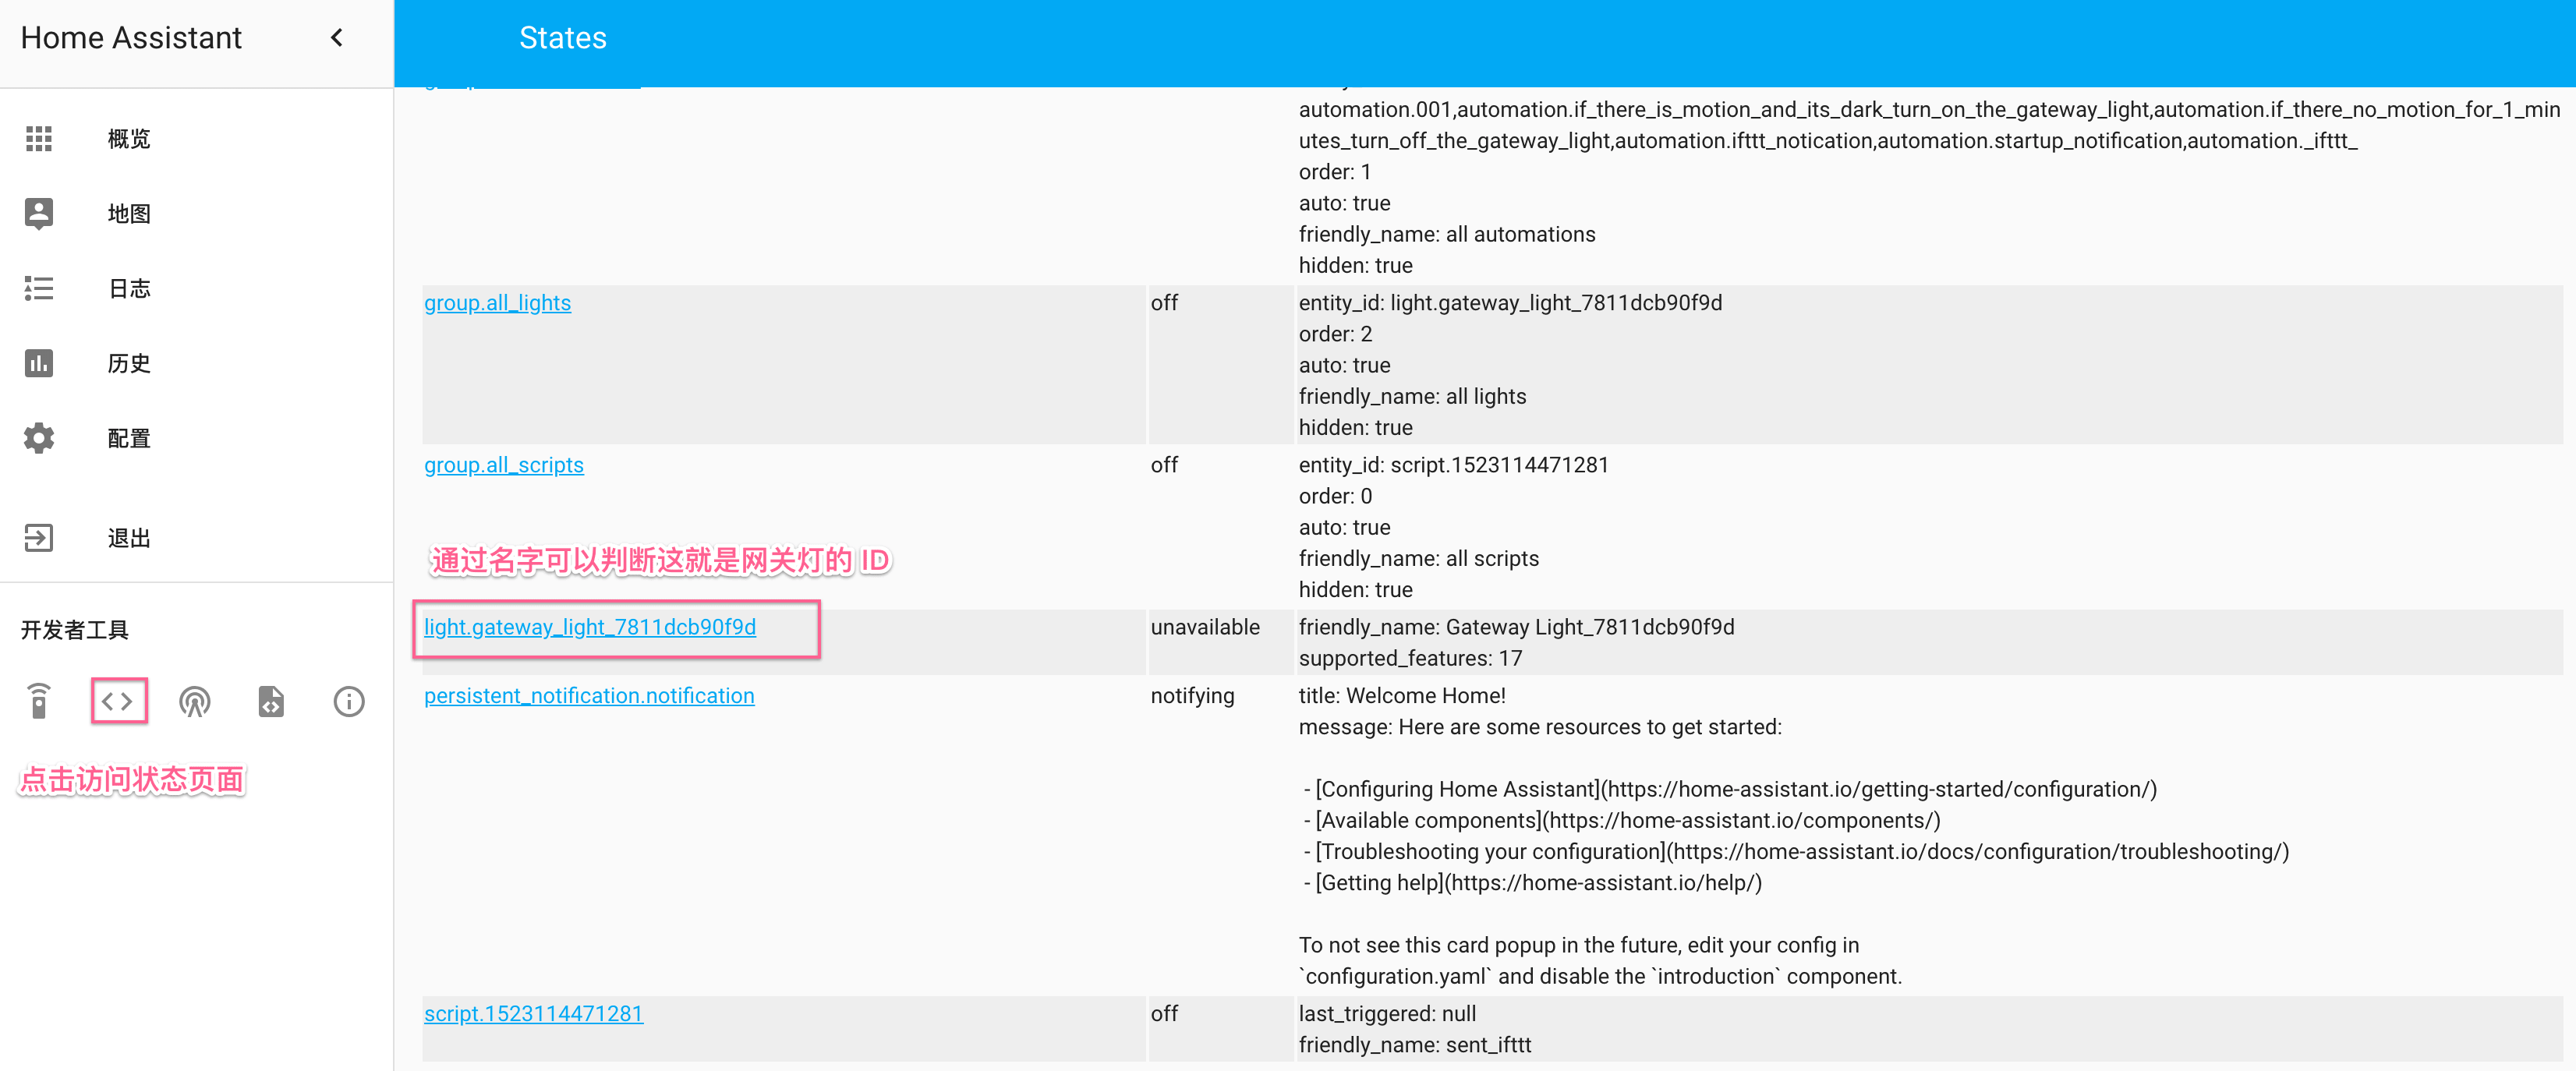This screenshot has width=2576, height=1071.
Task: Click the map person icon (地图)
Action: [x=39, y=213]
